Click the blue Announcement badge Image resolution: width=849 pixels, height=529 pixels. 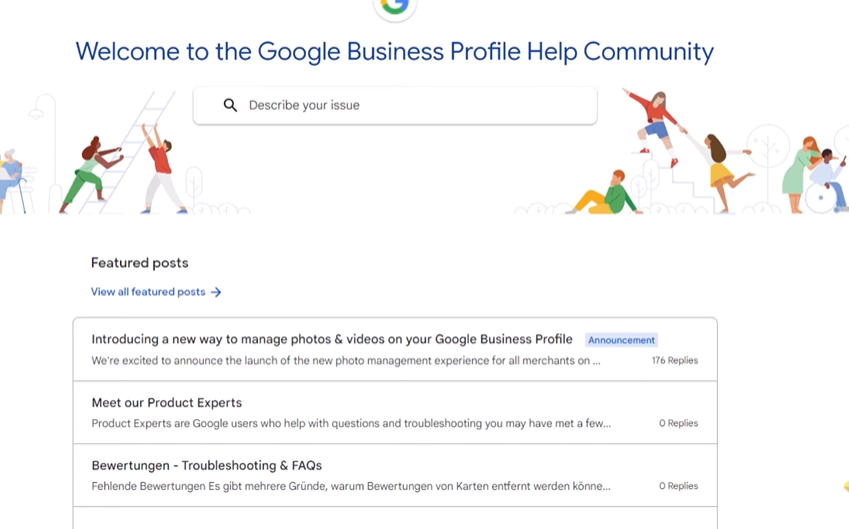pyautogui.click(x=621, y=340)
